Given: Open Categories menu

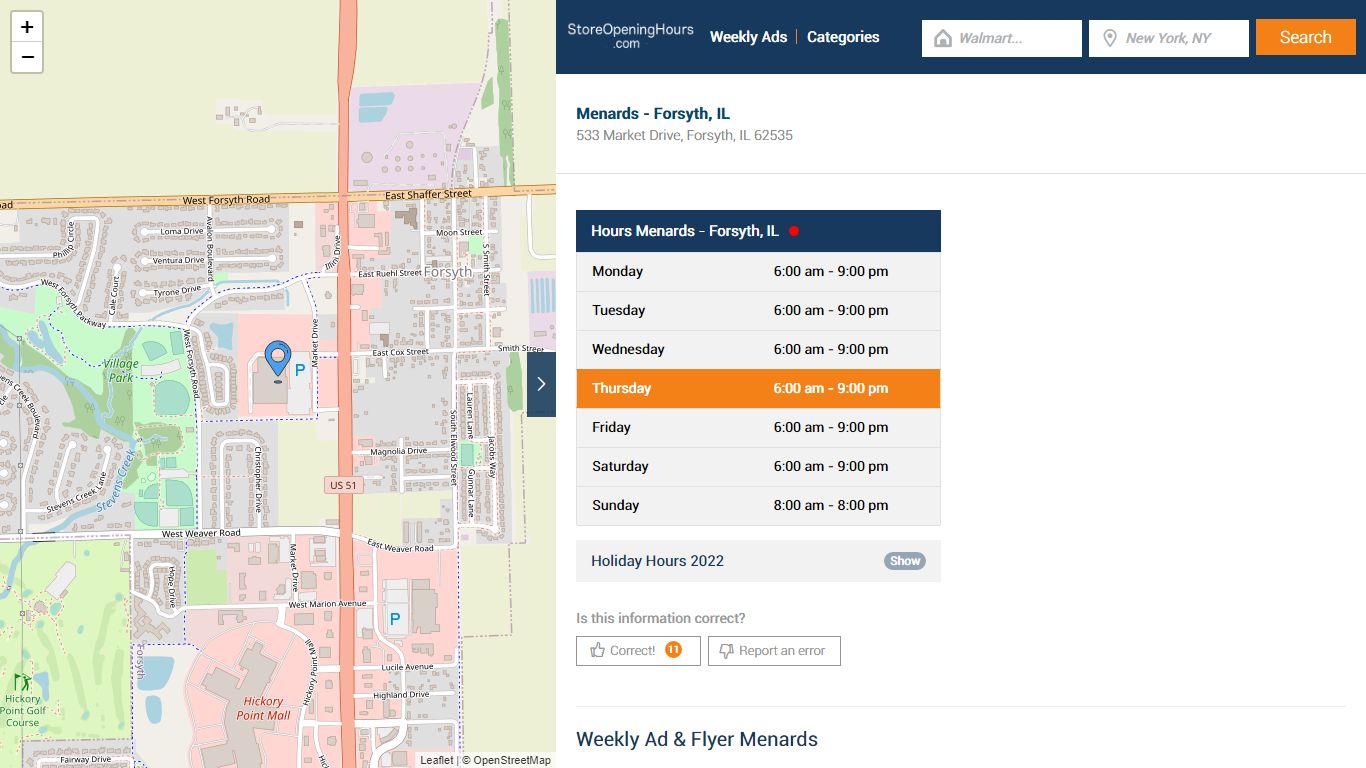Looking at the screenshot, I should click(x=843, y=37).
